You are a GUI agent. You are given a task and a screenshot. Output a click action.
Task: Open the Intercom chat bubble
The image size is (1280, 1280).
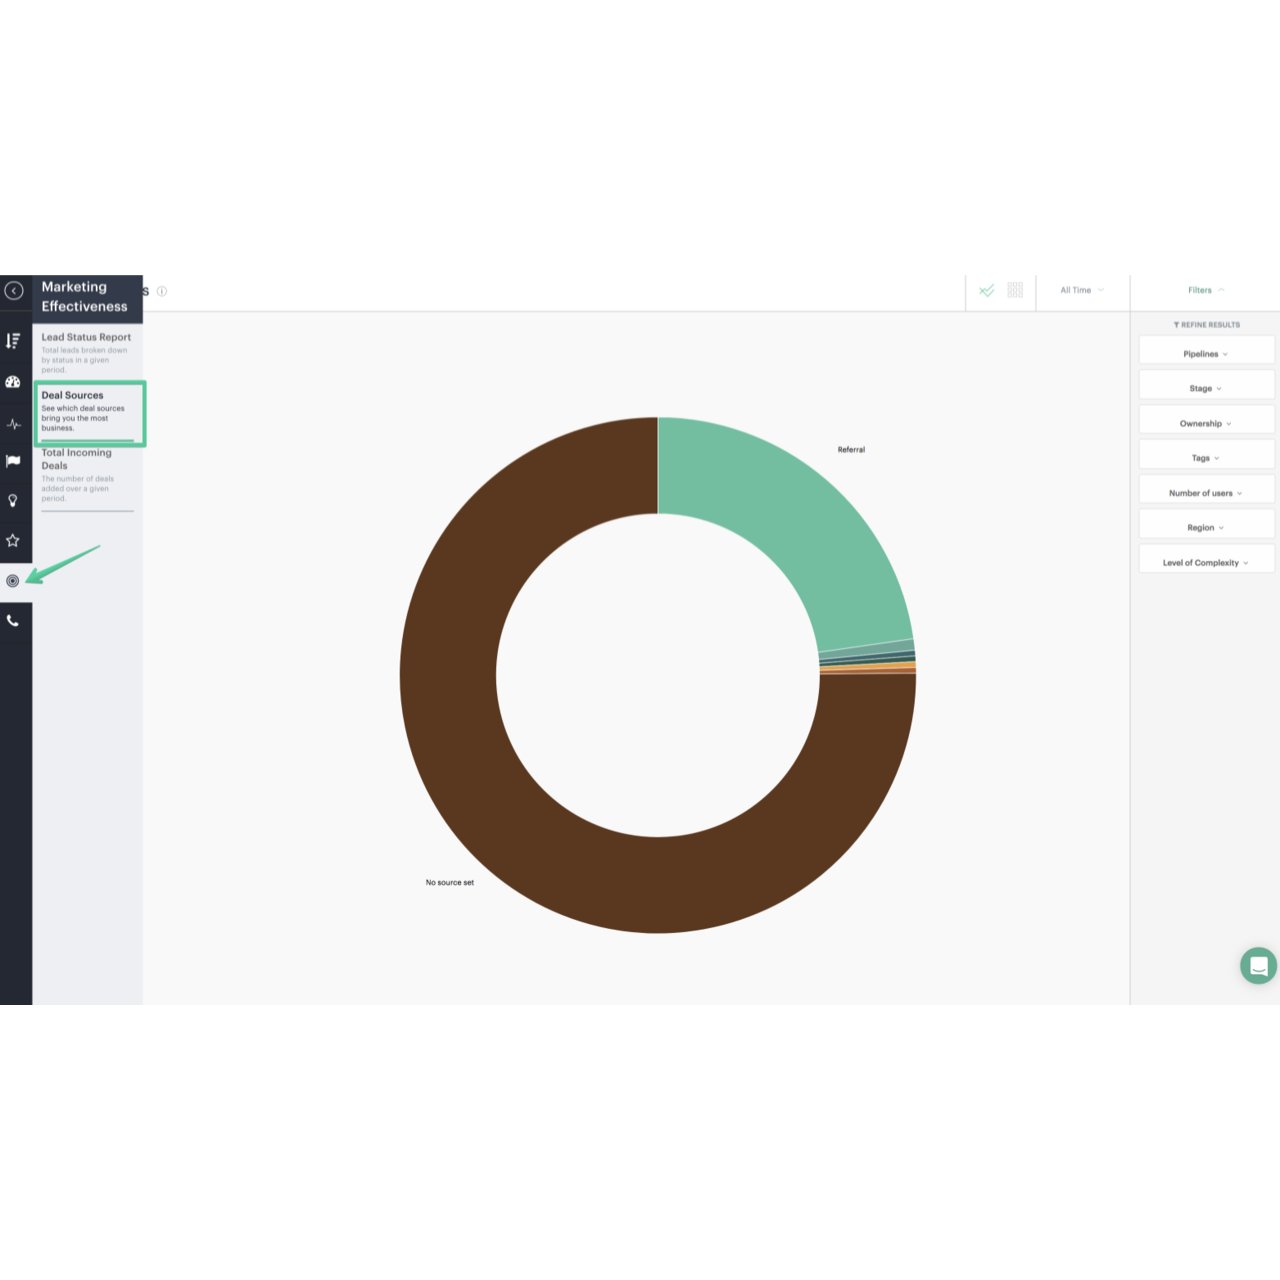1258,966
